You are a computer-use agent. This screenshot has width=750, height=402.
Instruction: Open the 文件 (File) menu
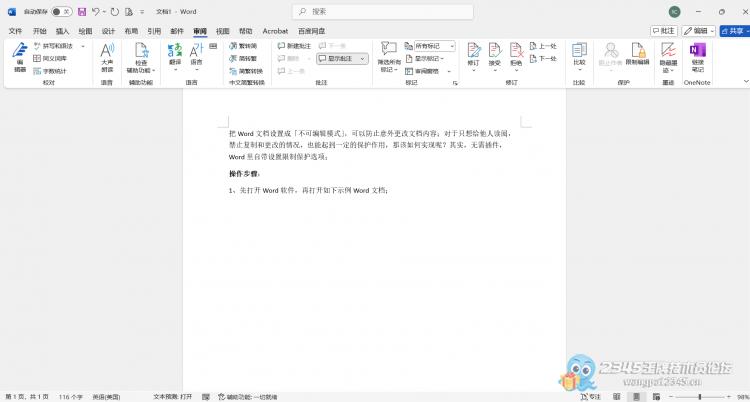tap(15, 31)
